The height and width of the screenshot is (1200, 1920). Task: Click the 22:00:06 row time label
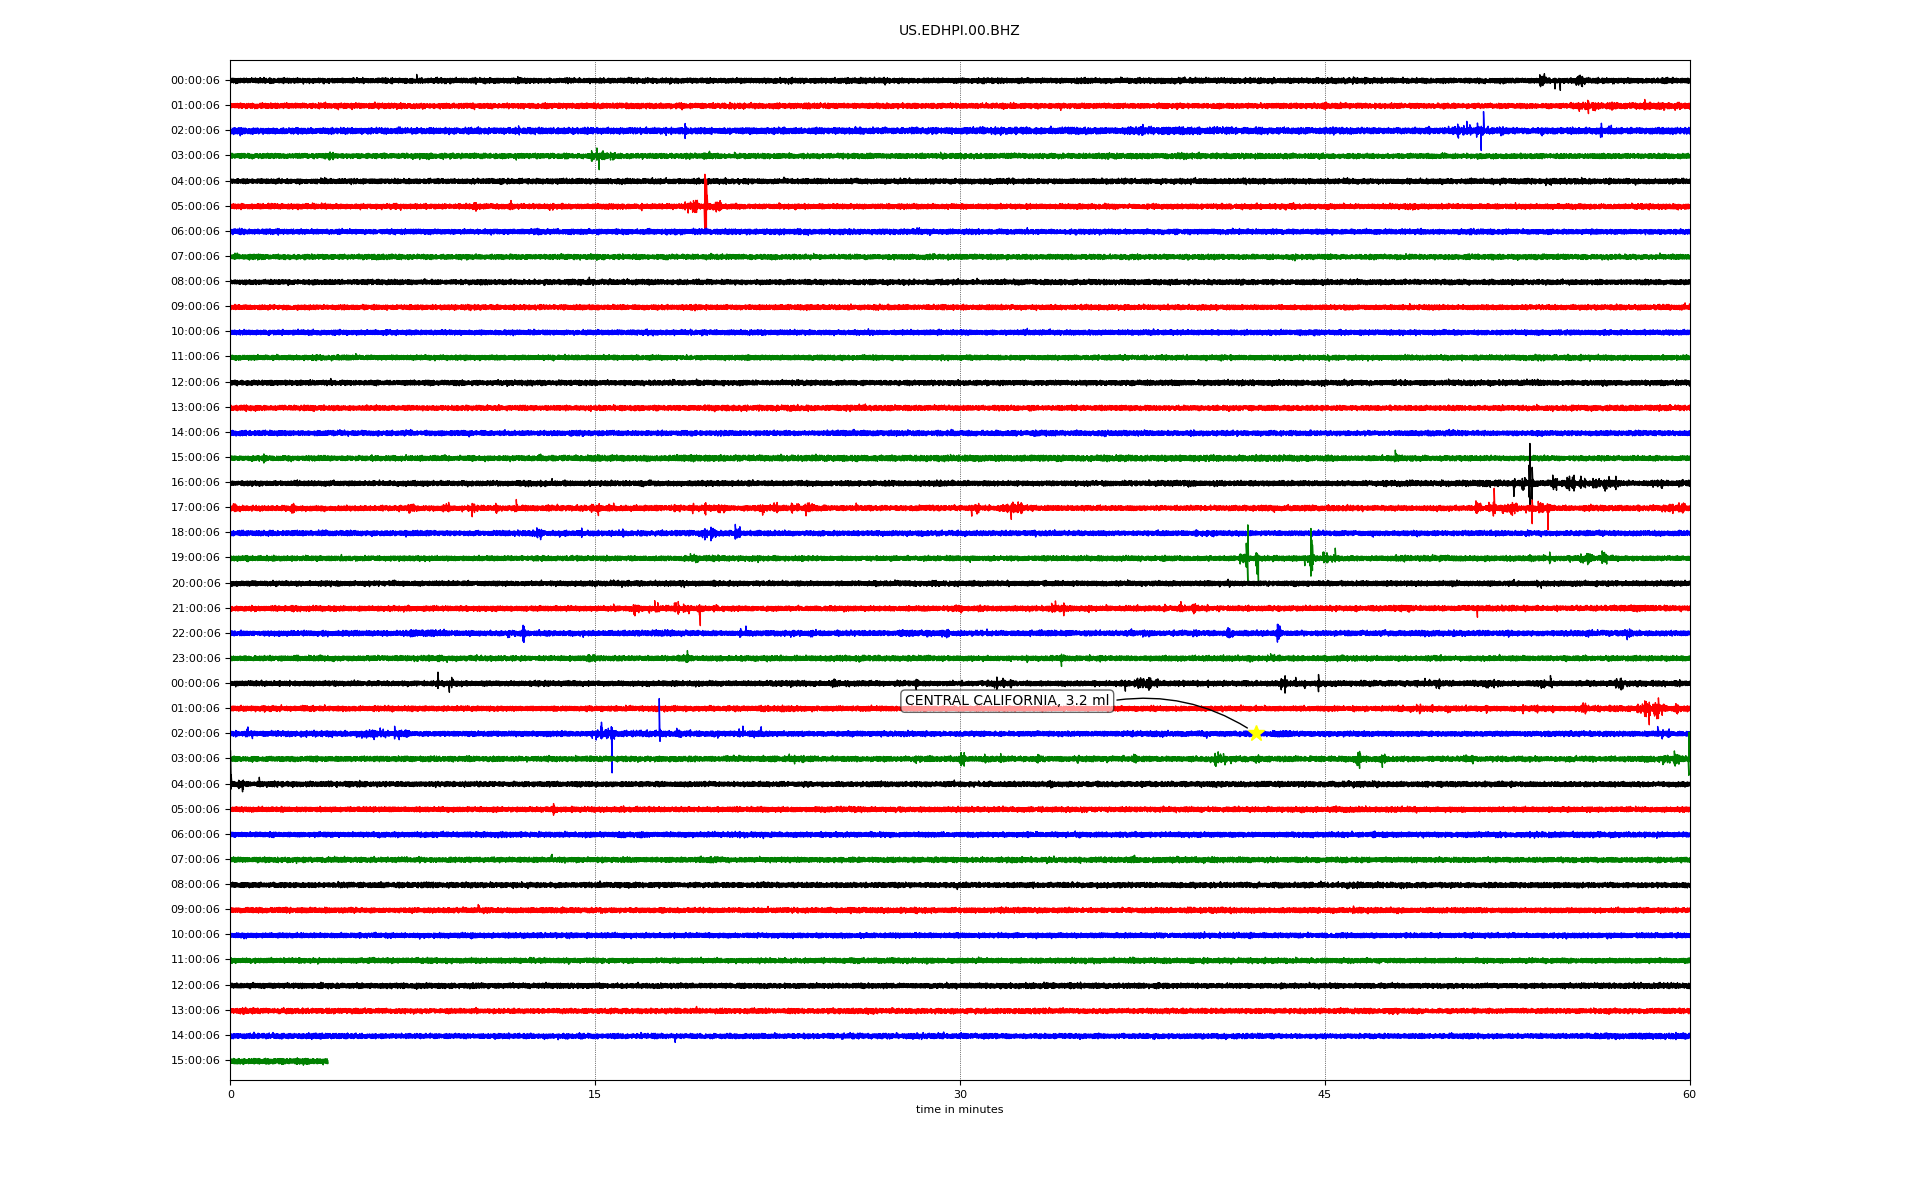[x=195, y=634]
